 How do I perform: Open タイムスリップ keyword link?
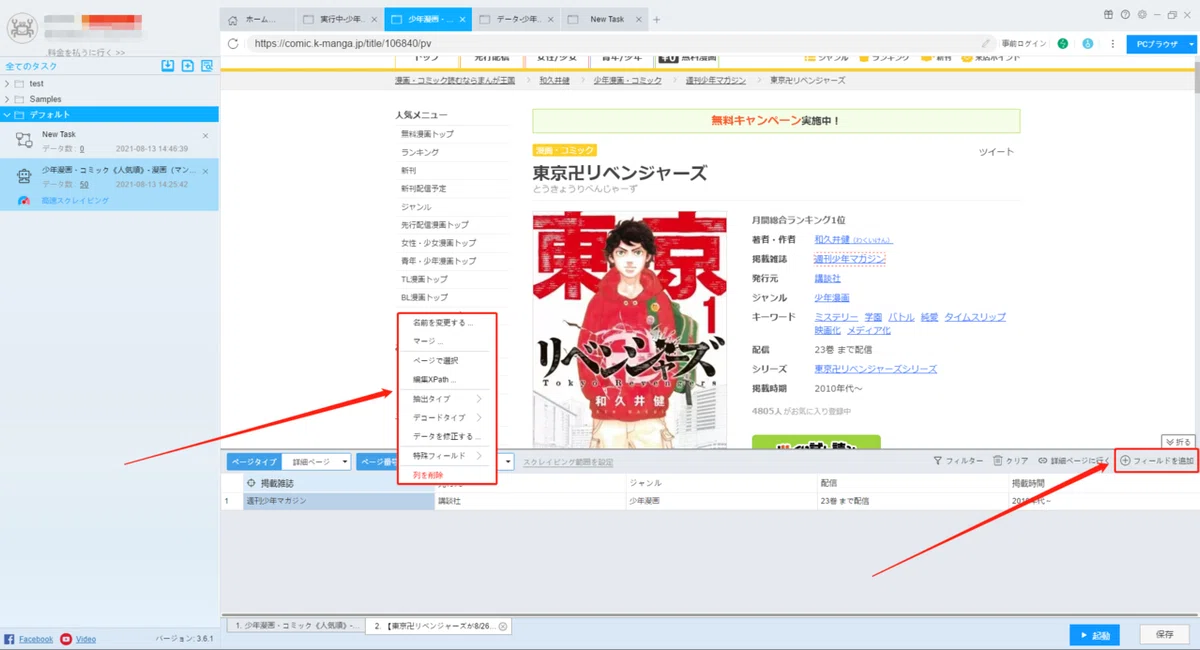[975, 317]
